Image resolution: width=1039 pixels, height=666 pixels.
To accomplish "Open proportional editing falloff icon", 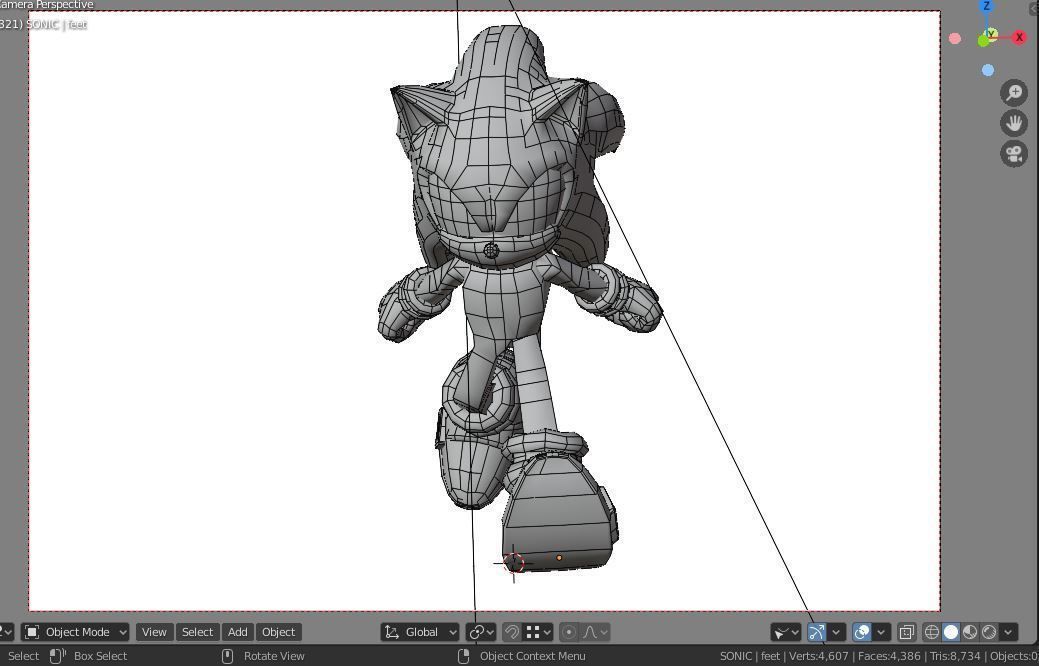I will pos(592,631).
